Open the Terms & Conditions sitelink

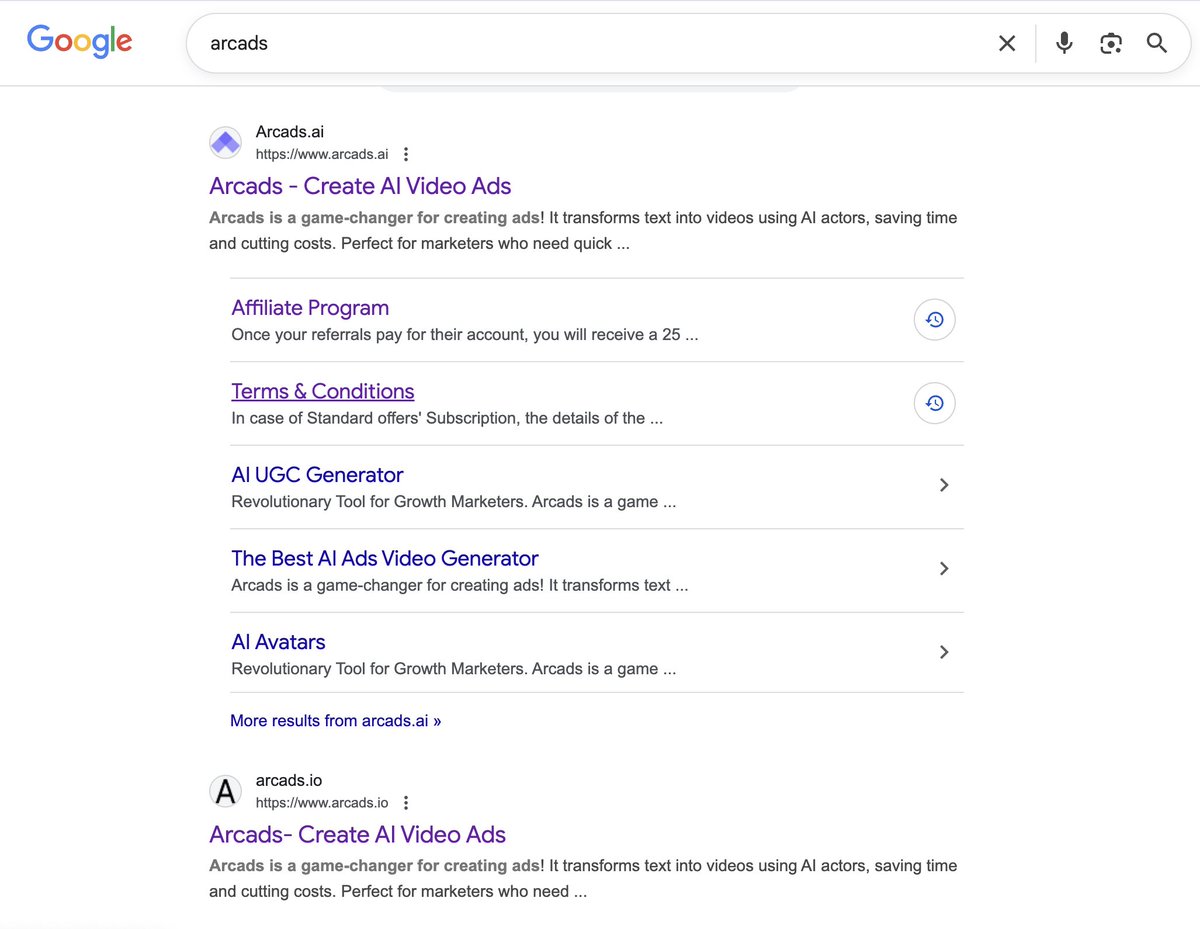coord(323,391)
